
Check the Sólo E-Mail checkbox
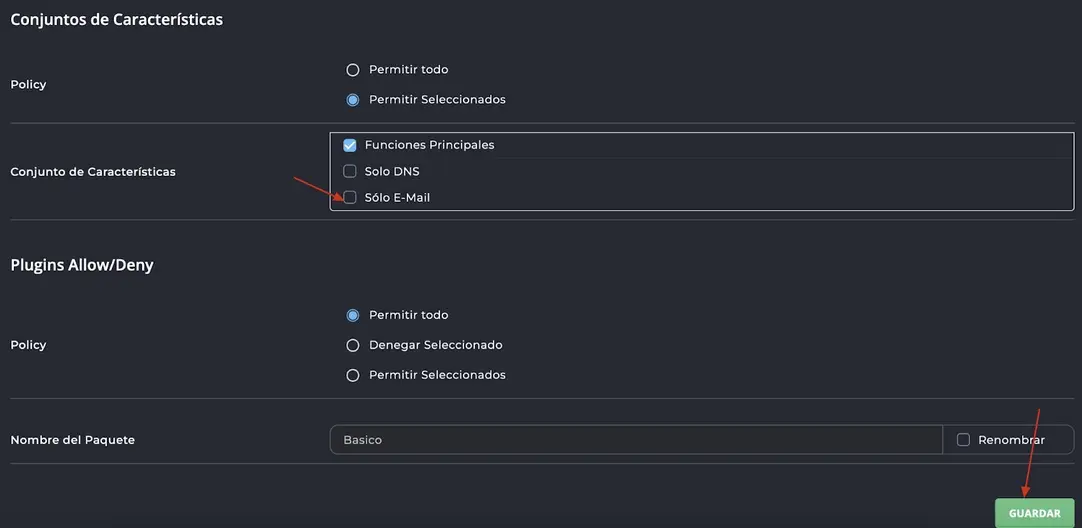pyautogui.click(x=350, y=197)
